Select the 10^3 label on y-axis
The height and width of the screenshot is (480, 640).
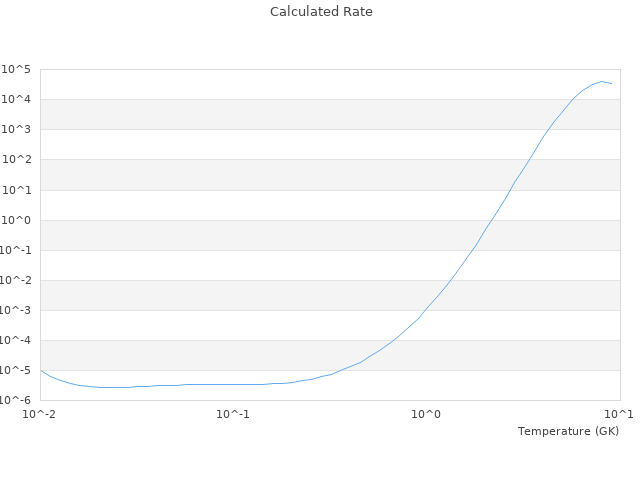pyautogui.click(x=16, y=129)
